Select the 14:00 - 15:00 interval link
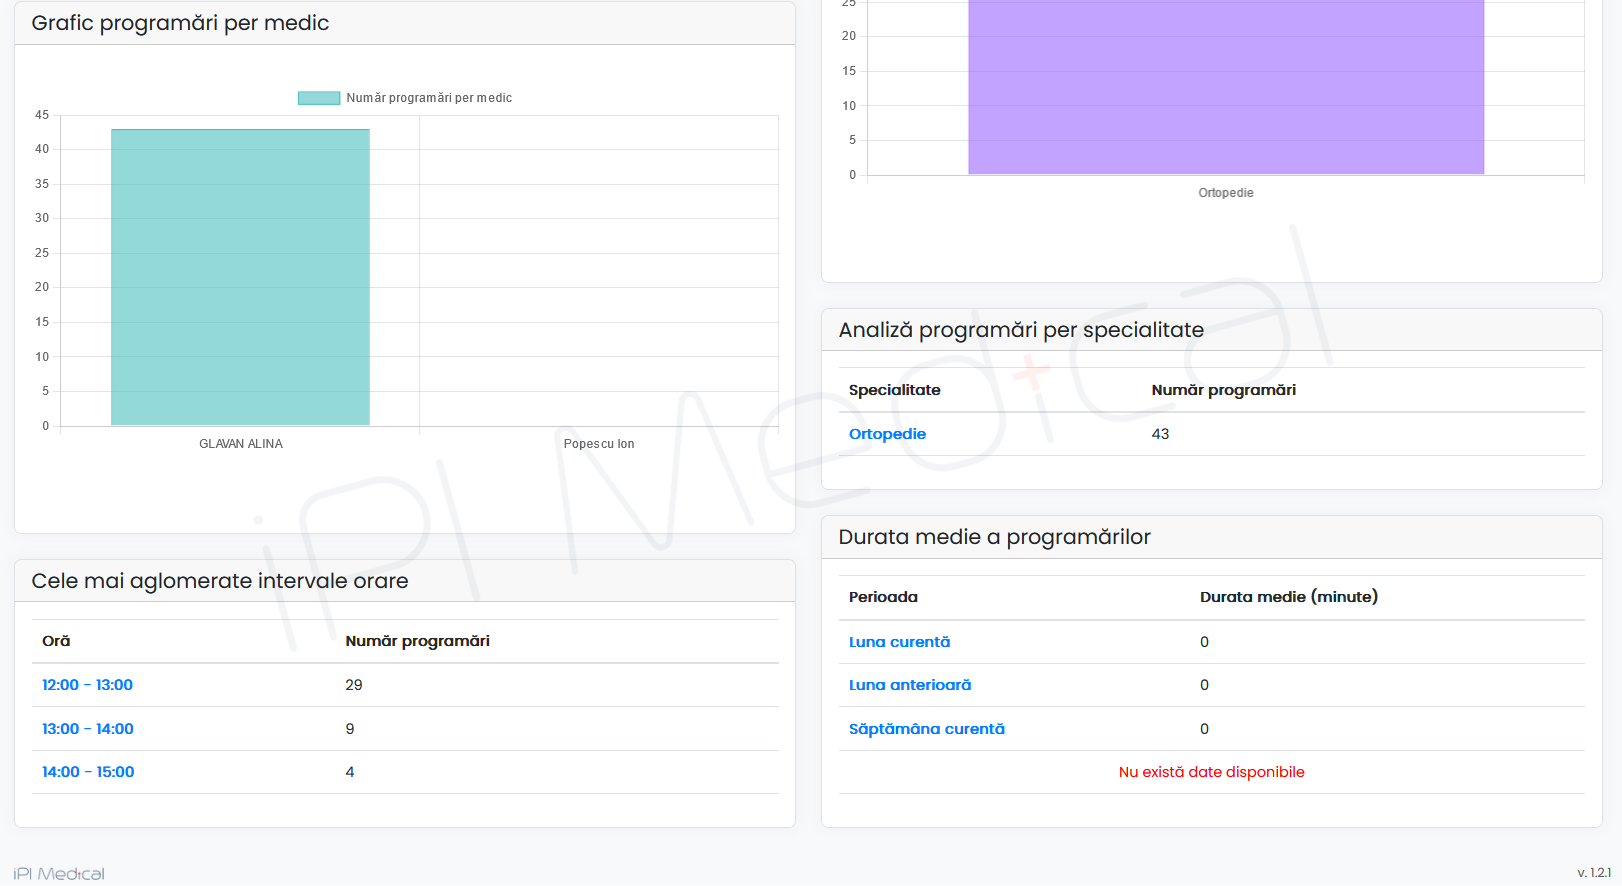 point(88,772)
